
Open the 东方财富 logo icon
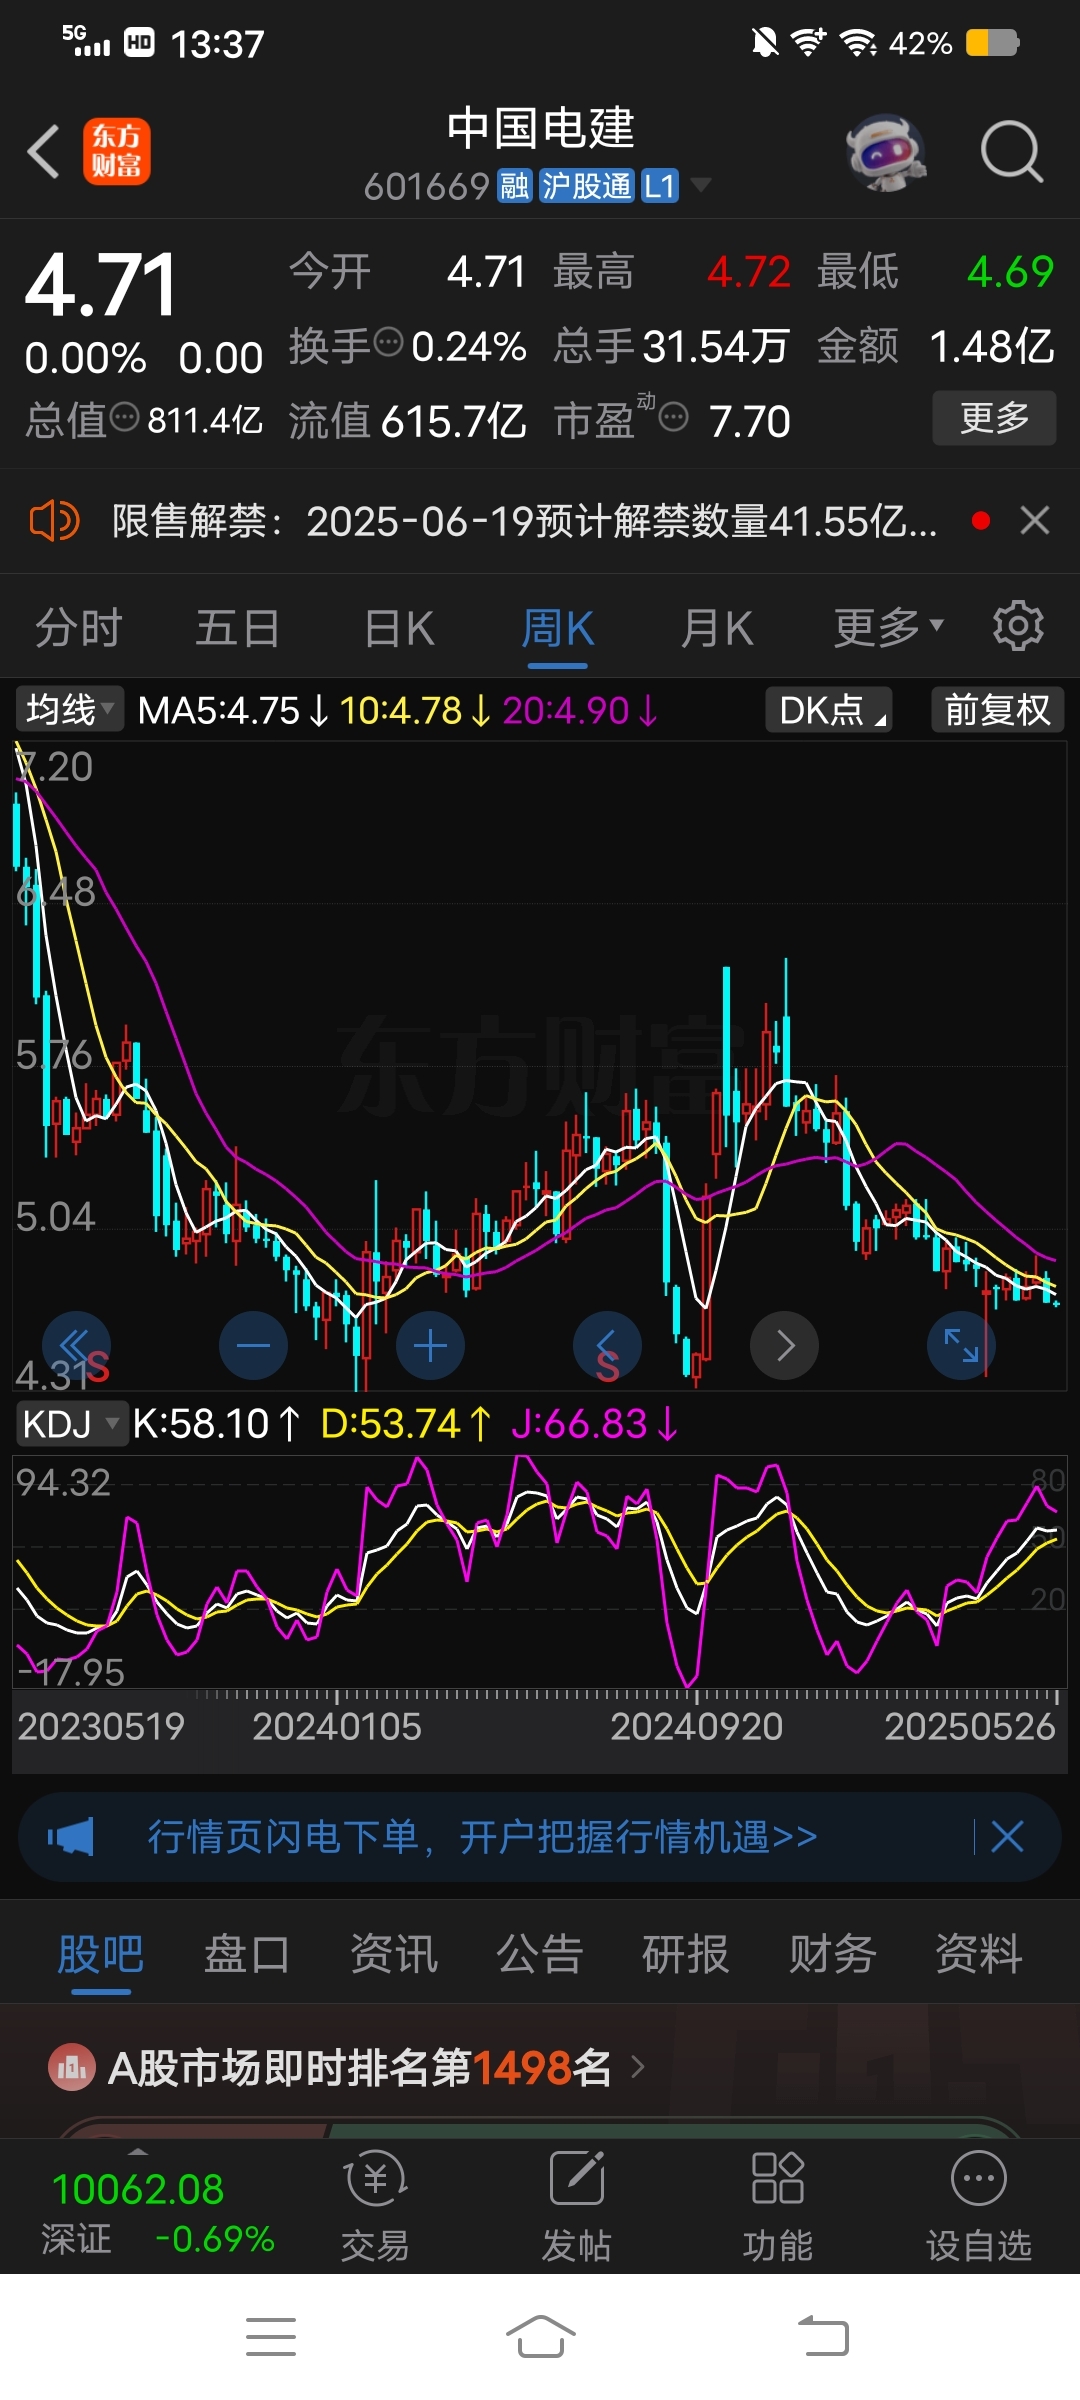(x=116, y=152)
